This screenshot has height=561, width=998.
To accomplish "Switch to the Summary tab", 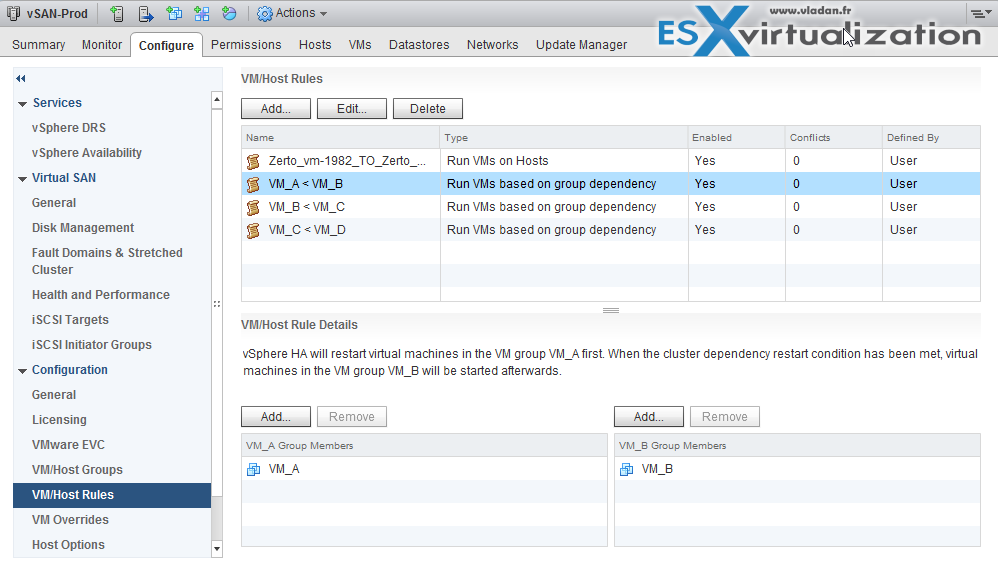I will [x=38, y=45].
